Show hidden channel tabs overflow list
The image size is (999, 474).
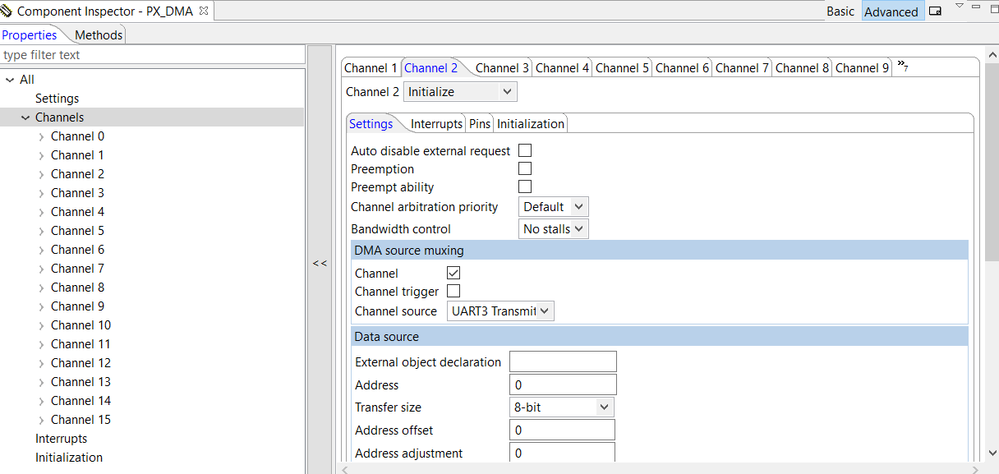point(902,67)
